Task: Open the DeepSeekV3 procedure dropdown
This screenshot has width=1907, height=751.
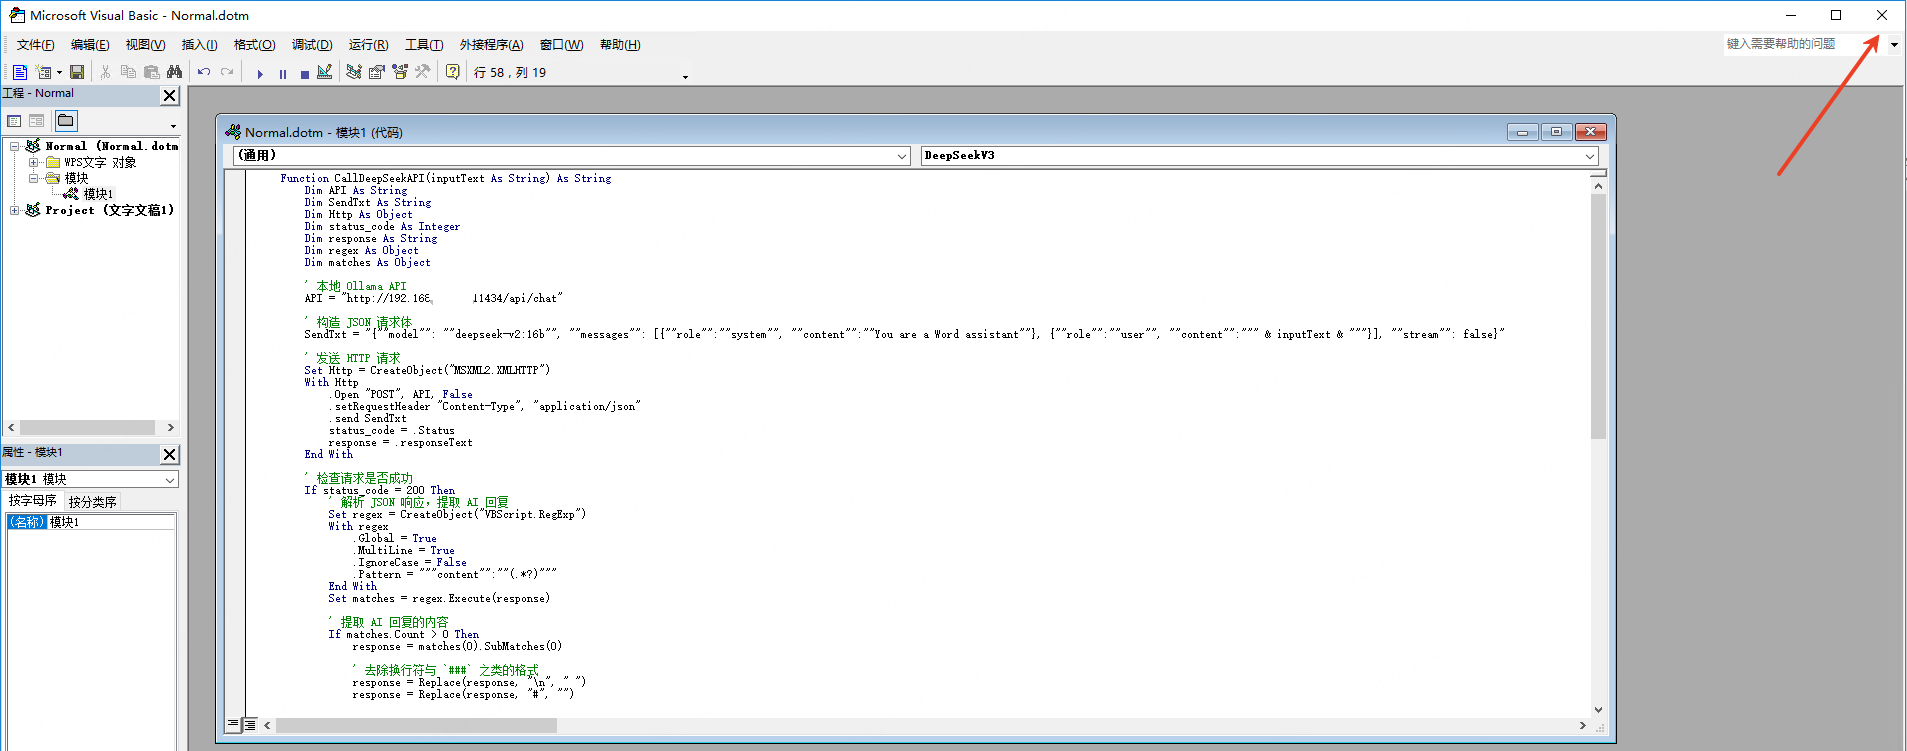Action: 1589,156
